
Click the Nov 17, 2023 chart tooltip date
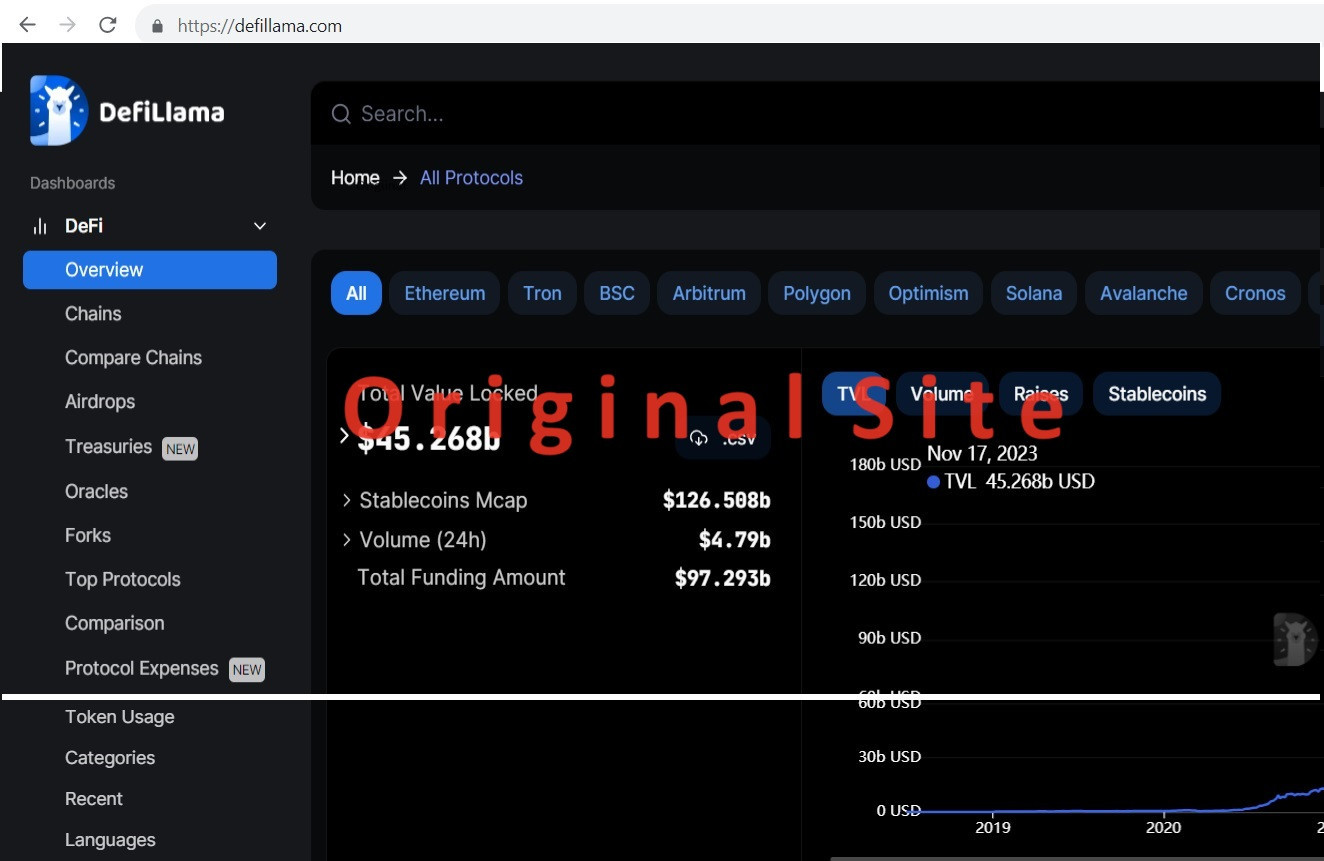(982, 454)
